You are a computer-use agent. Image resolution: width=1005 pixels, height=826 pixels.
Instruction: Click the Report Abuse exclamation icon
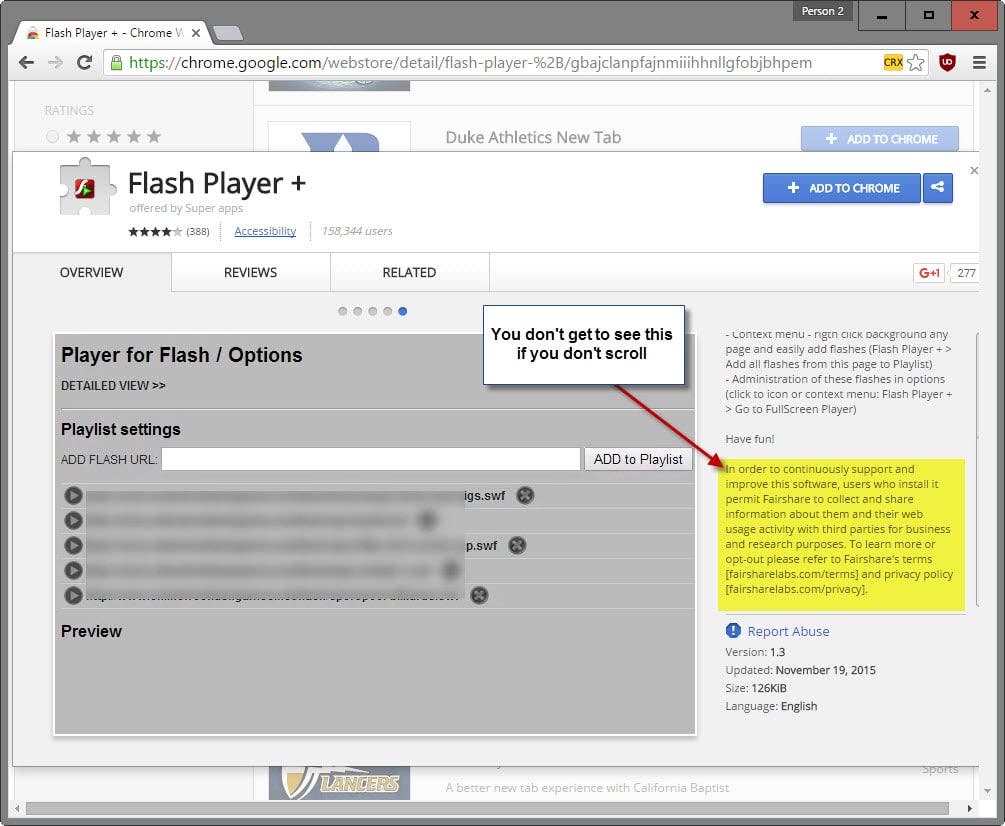coord(733,631)
